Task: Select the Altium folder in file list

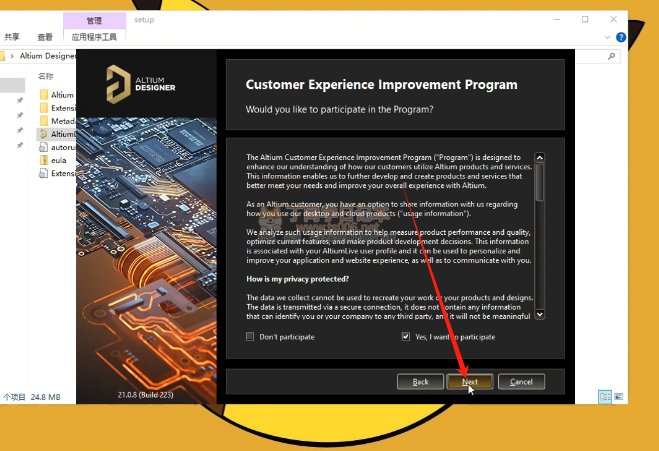Action: 58,95
